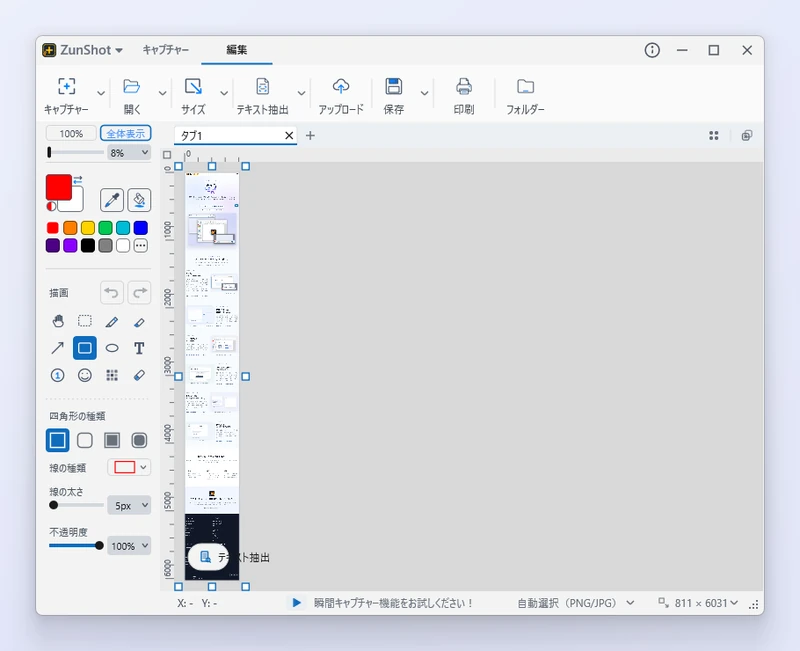800x651 pixels.
Task: Pick the eraser tool in the bottom tool row
Action: click(139, 375)
